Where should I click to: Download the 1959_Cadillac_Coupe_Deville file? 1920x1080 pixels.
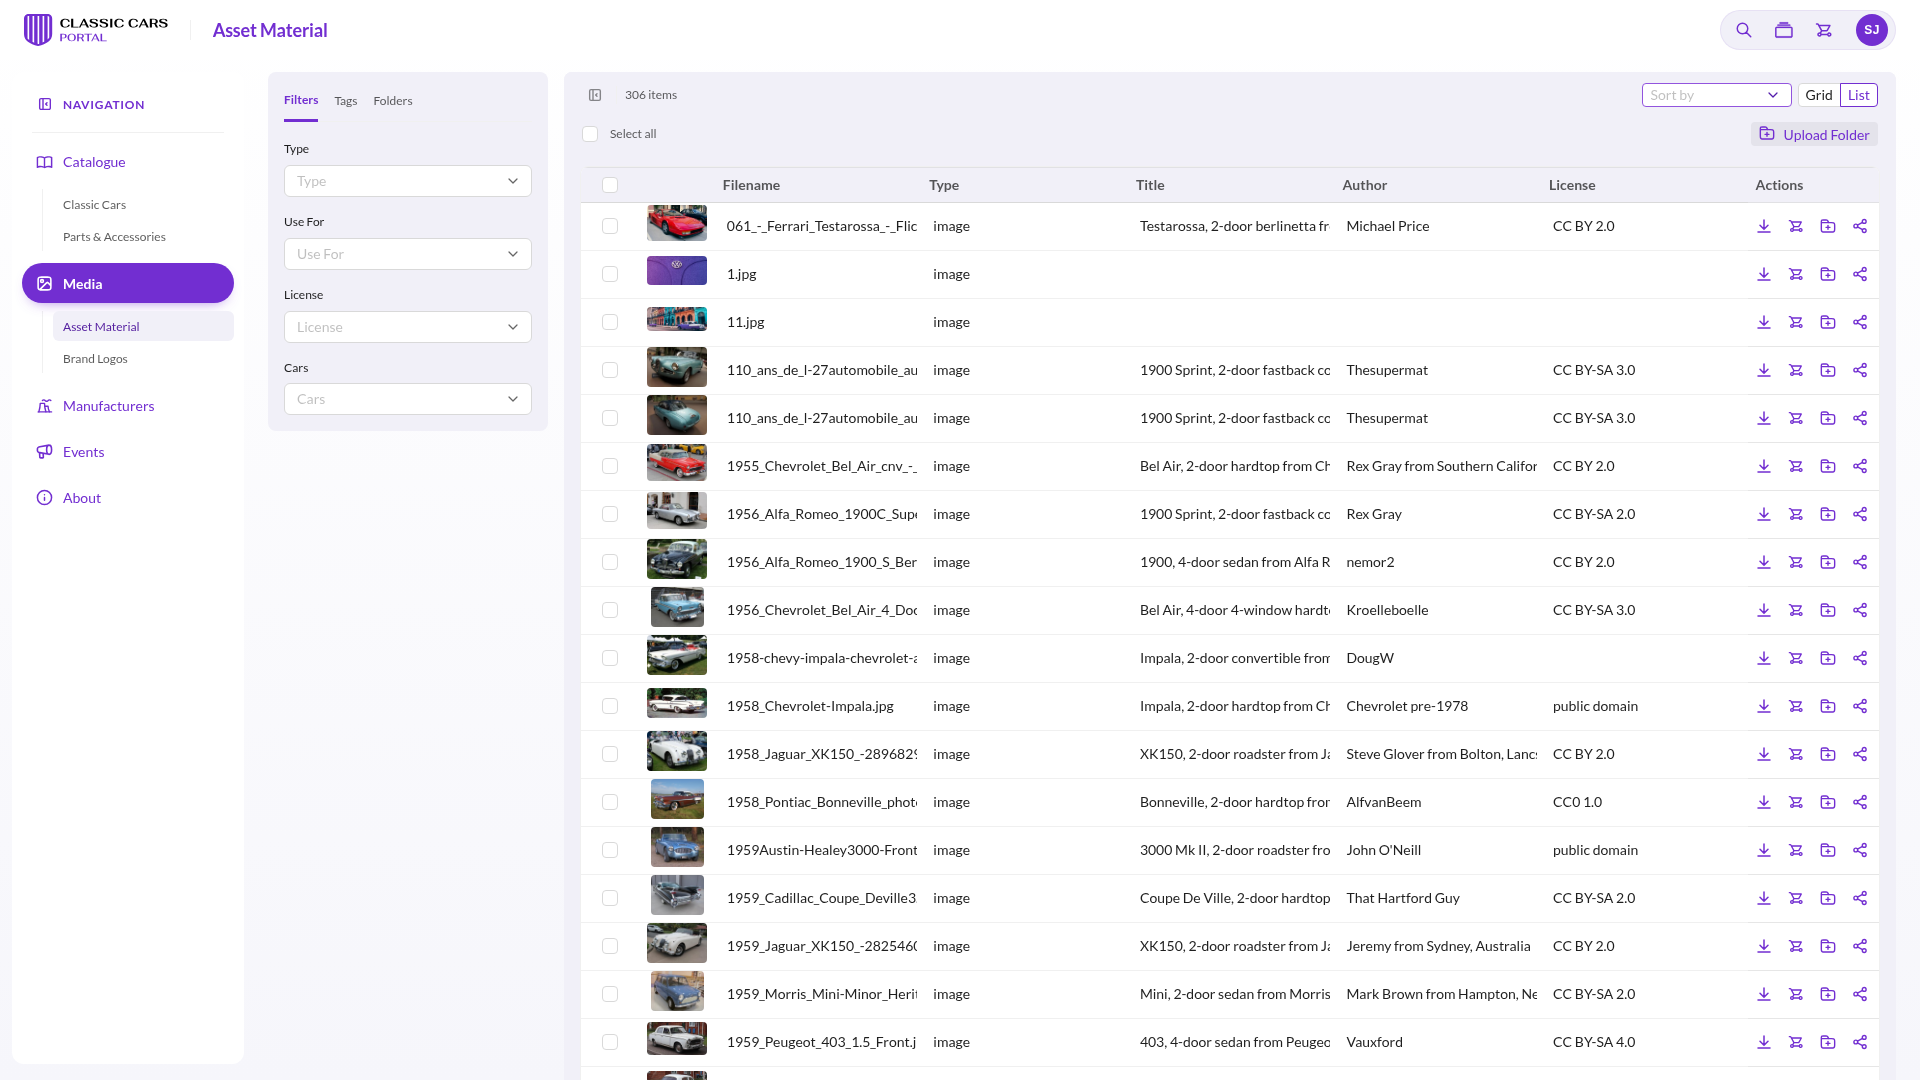1764,898
